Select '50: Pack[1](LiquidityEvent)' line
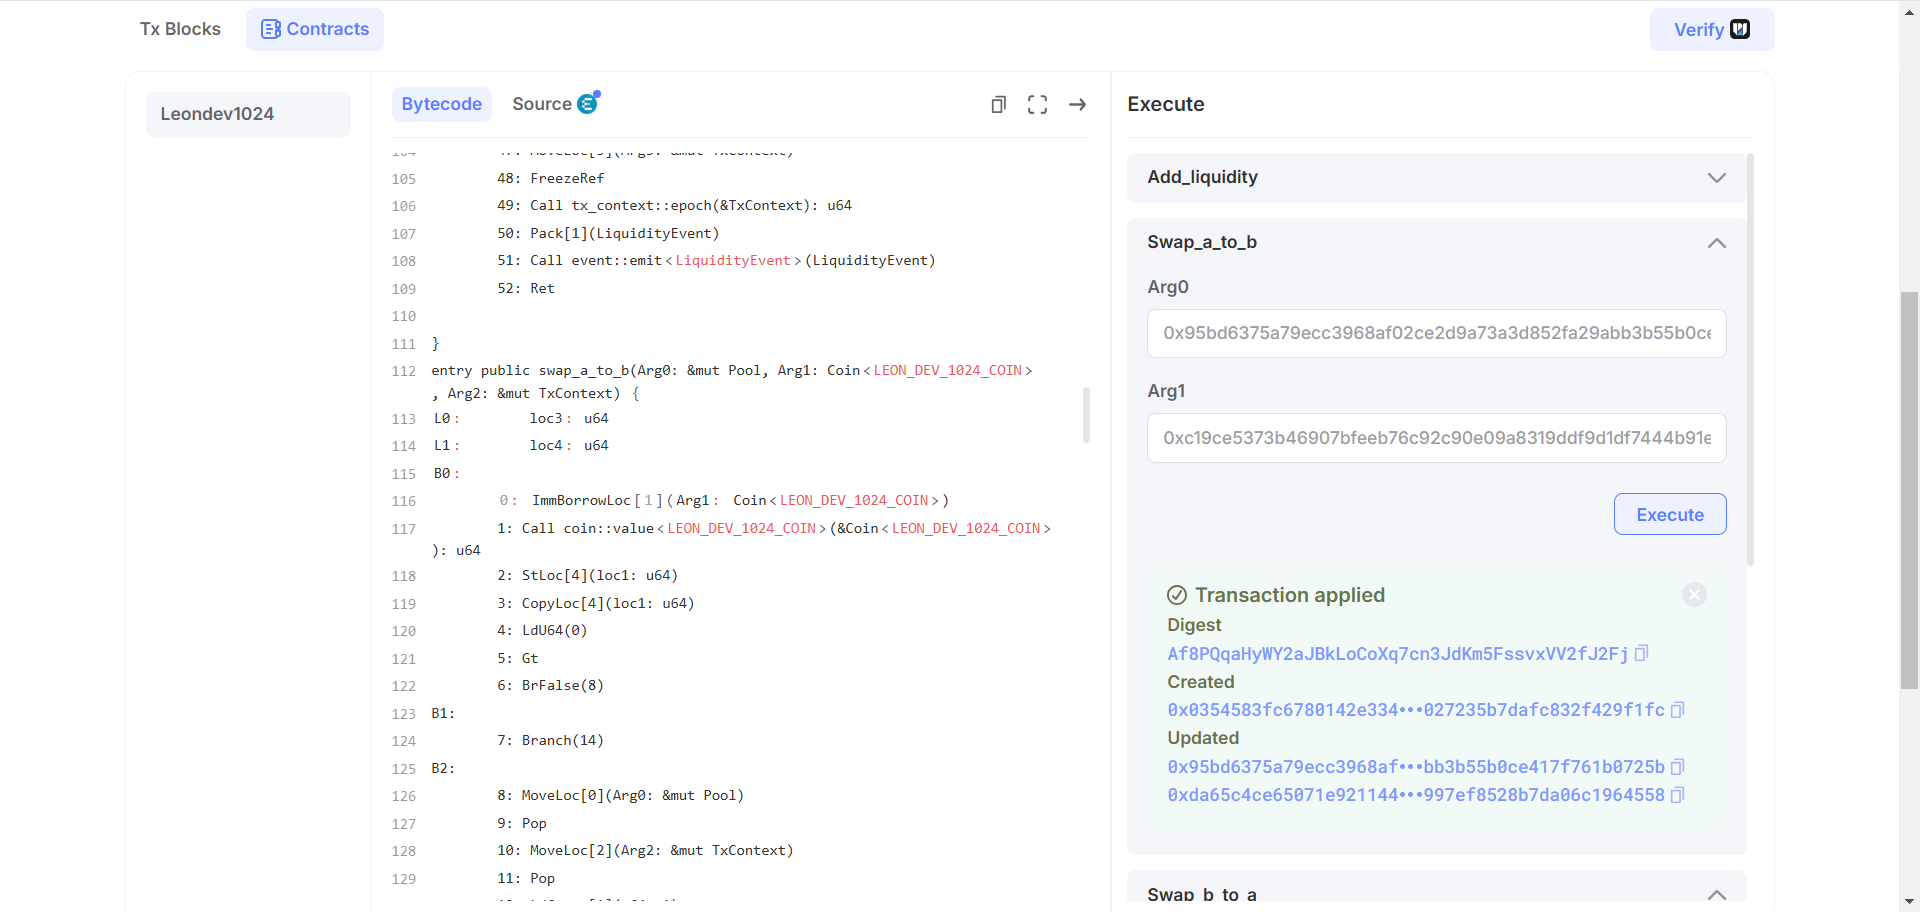The width and height of the screenshot is (1920, 912). point(608,233)
